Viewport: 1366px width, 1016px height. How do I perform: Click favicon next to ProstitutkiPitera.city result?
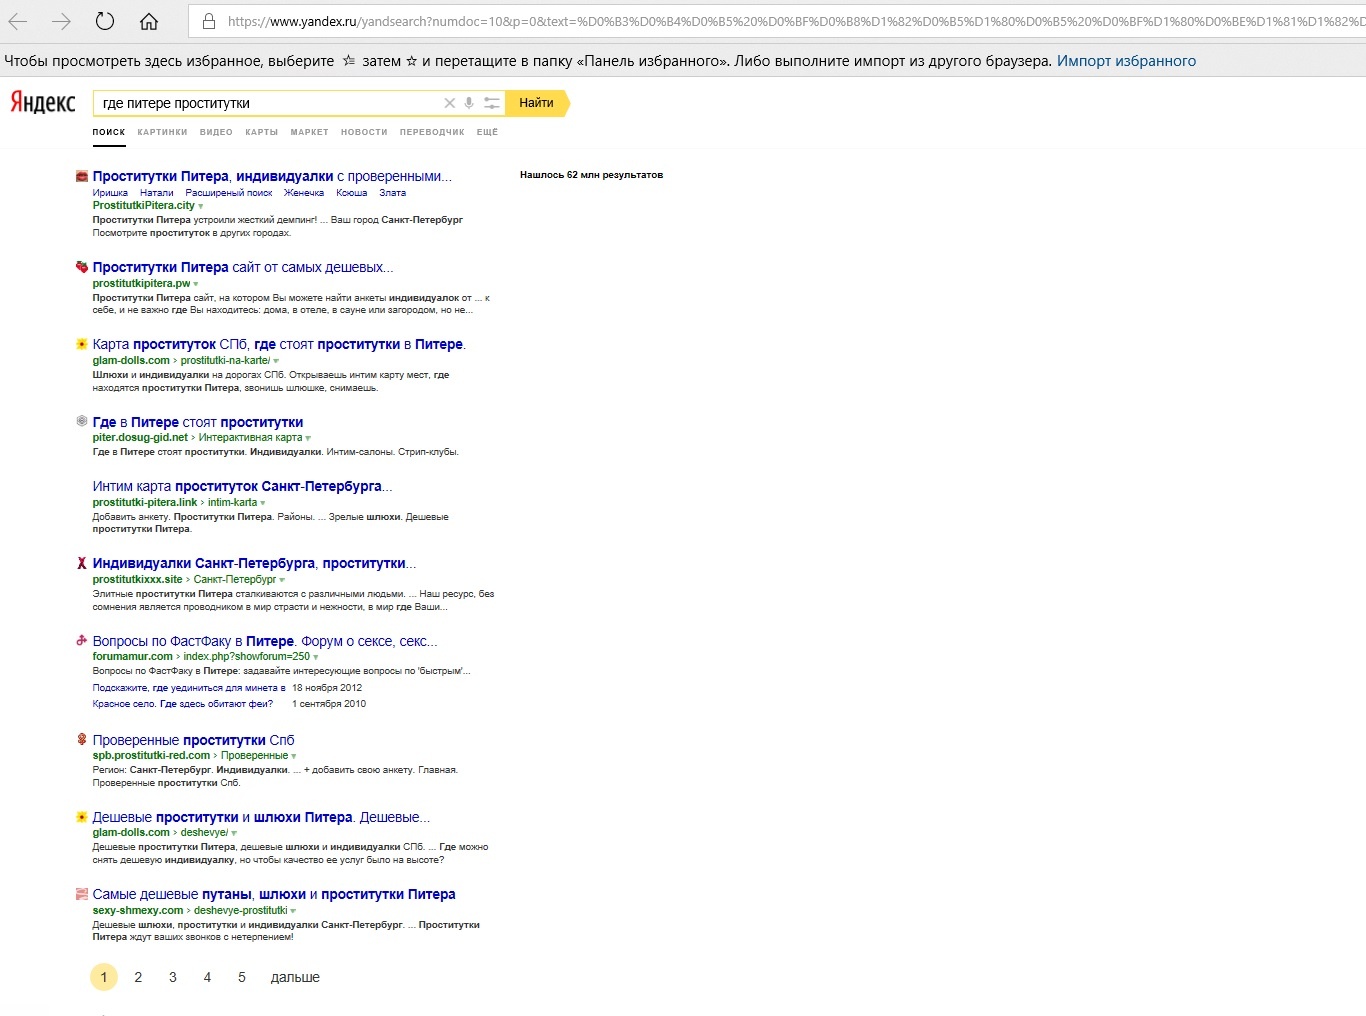coord(82,177)
